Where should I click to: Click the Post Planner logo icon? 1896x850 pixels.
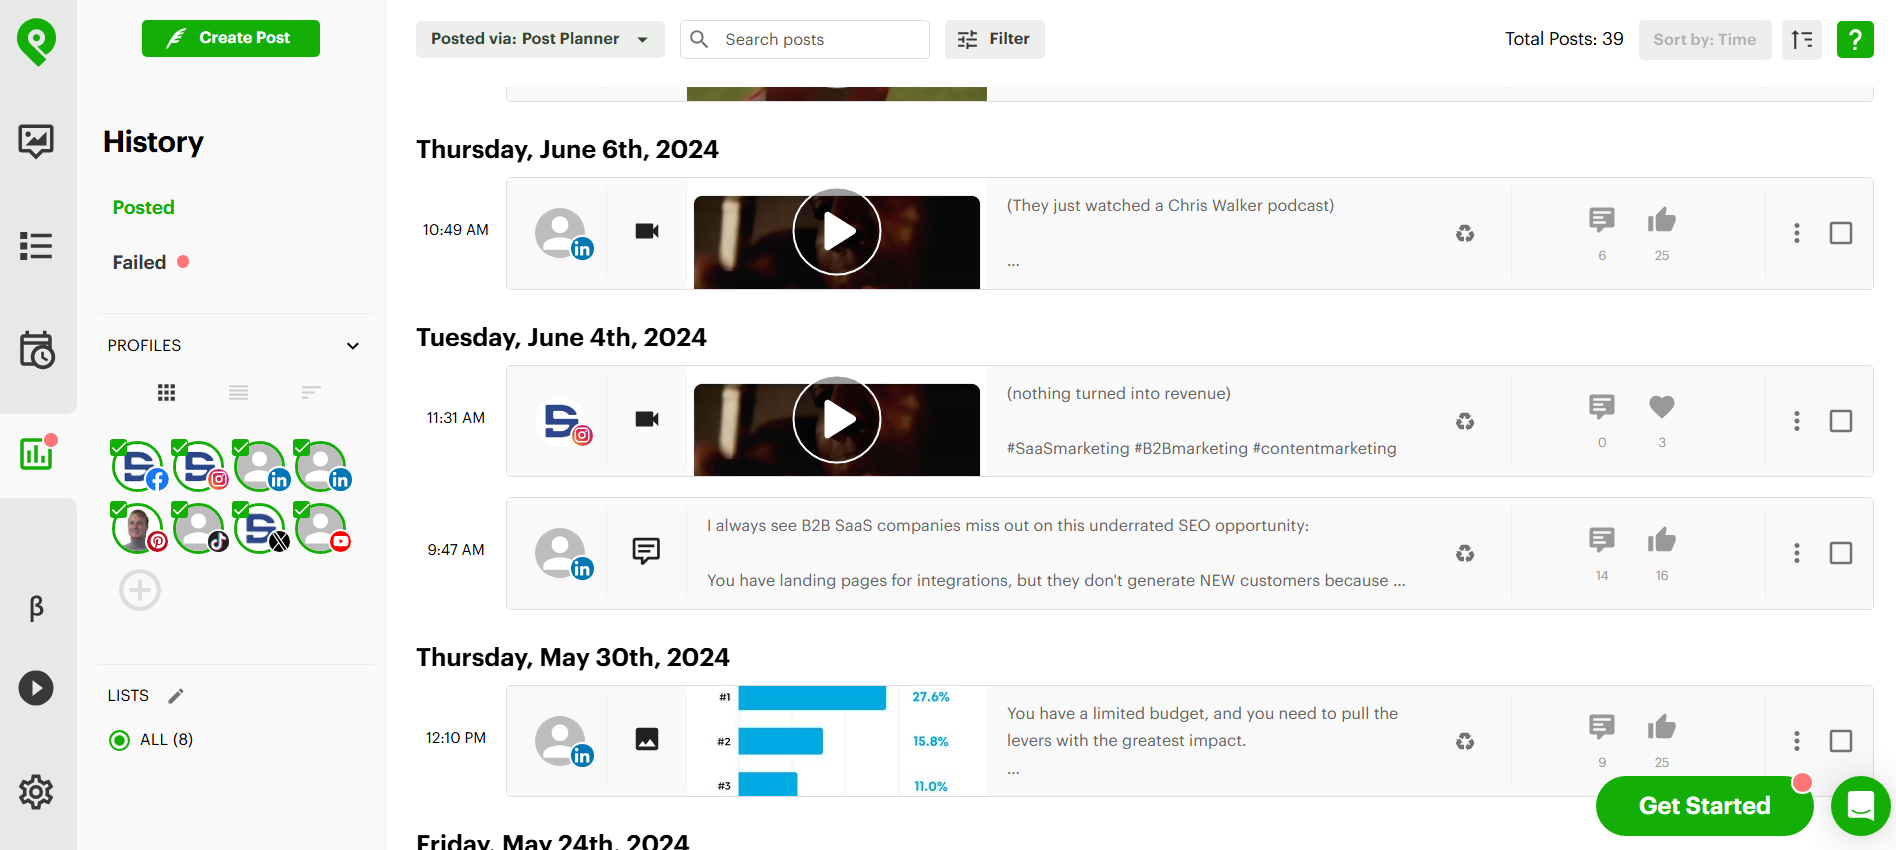click(x=36, y=43)
